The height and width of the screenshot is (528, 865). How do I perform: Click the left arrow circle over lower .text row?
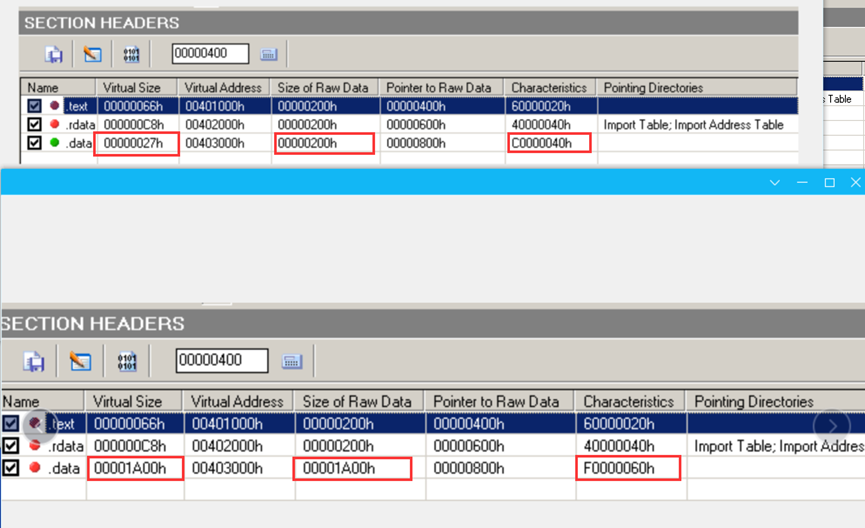pos(40,424)
